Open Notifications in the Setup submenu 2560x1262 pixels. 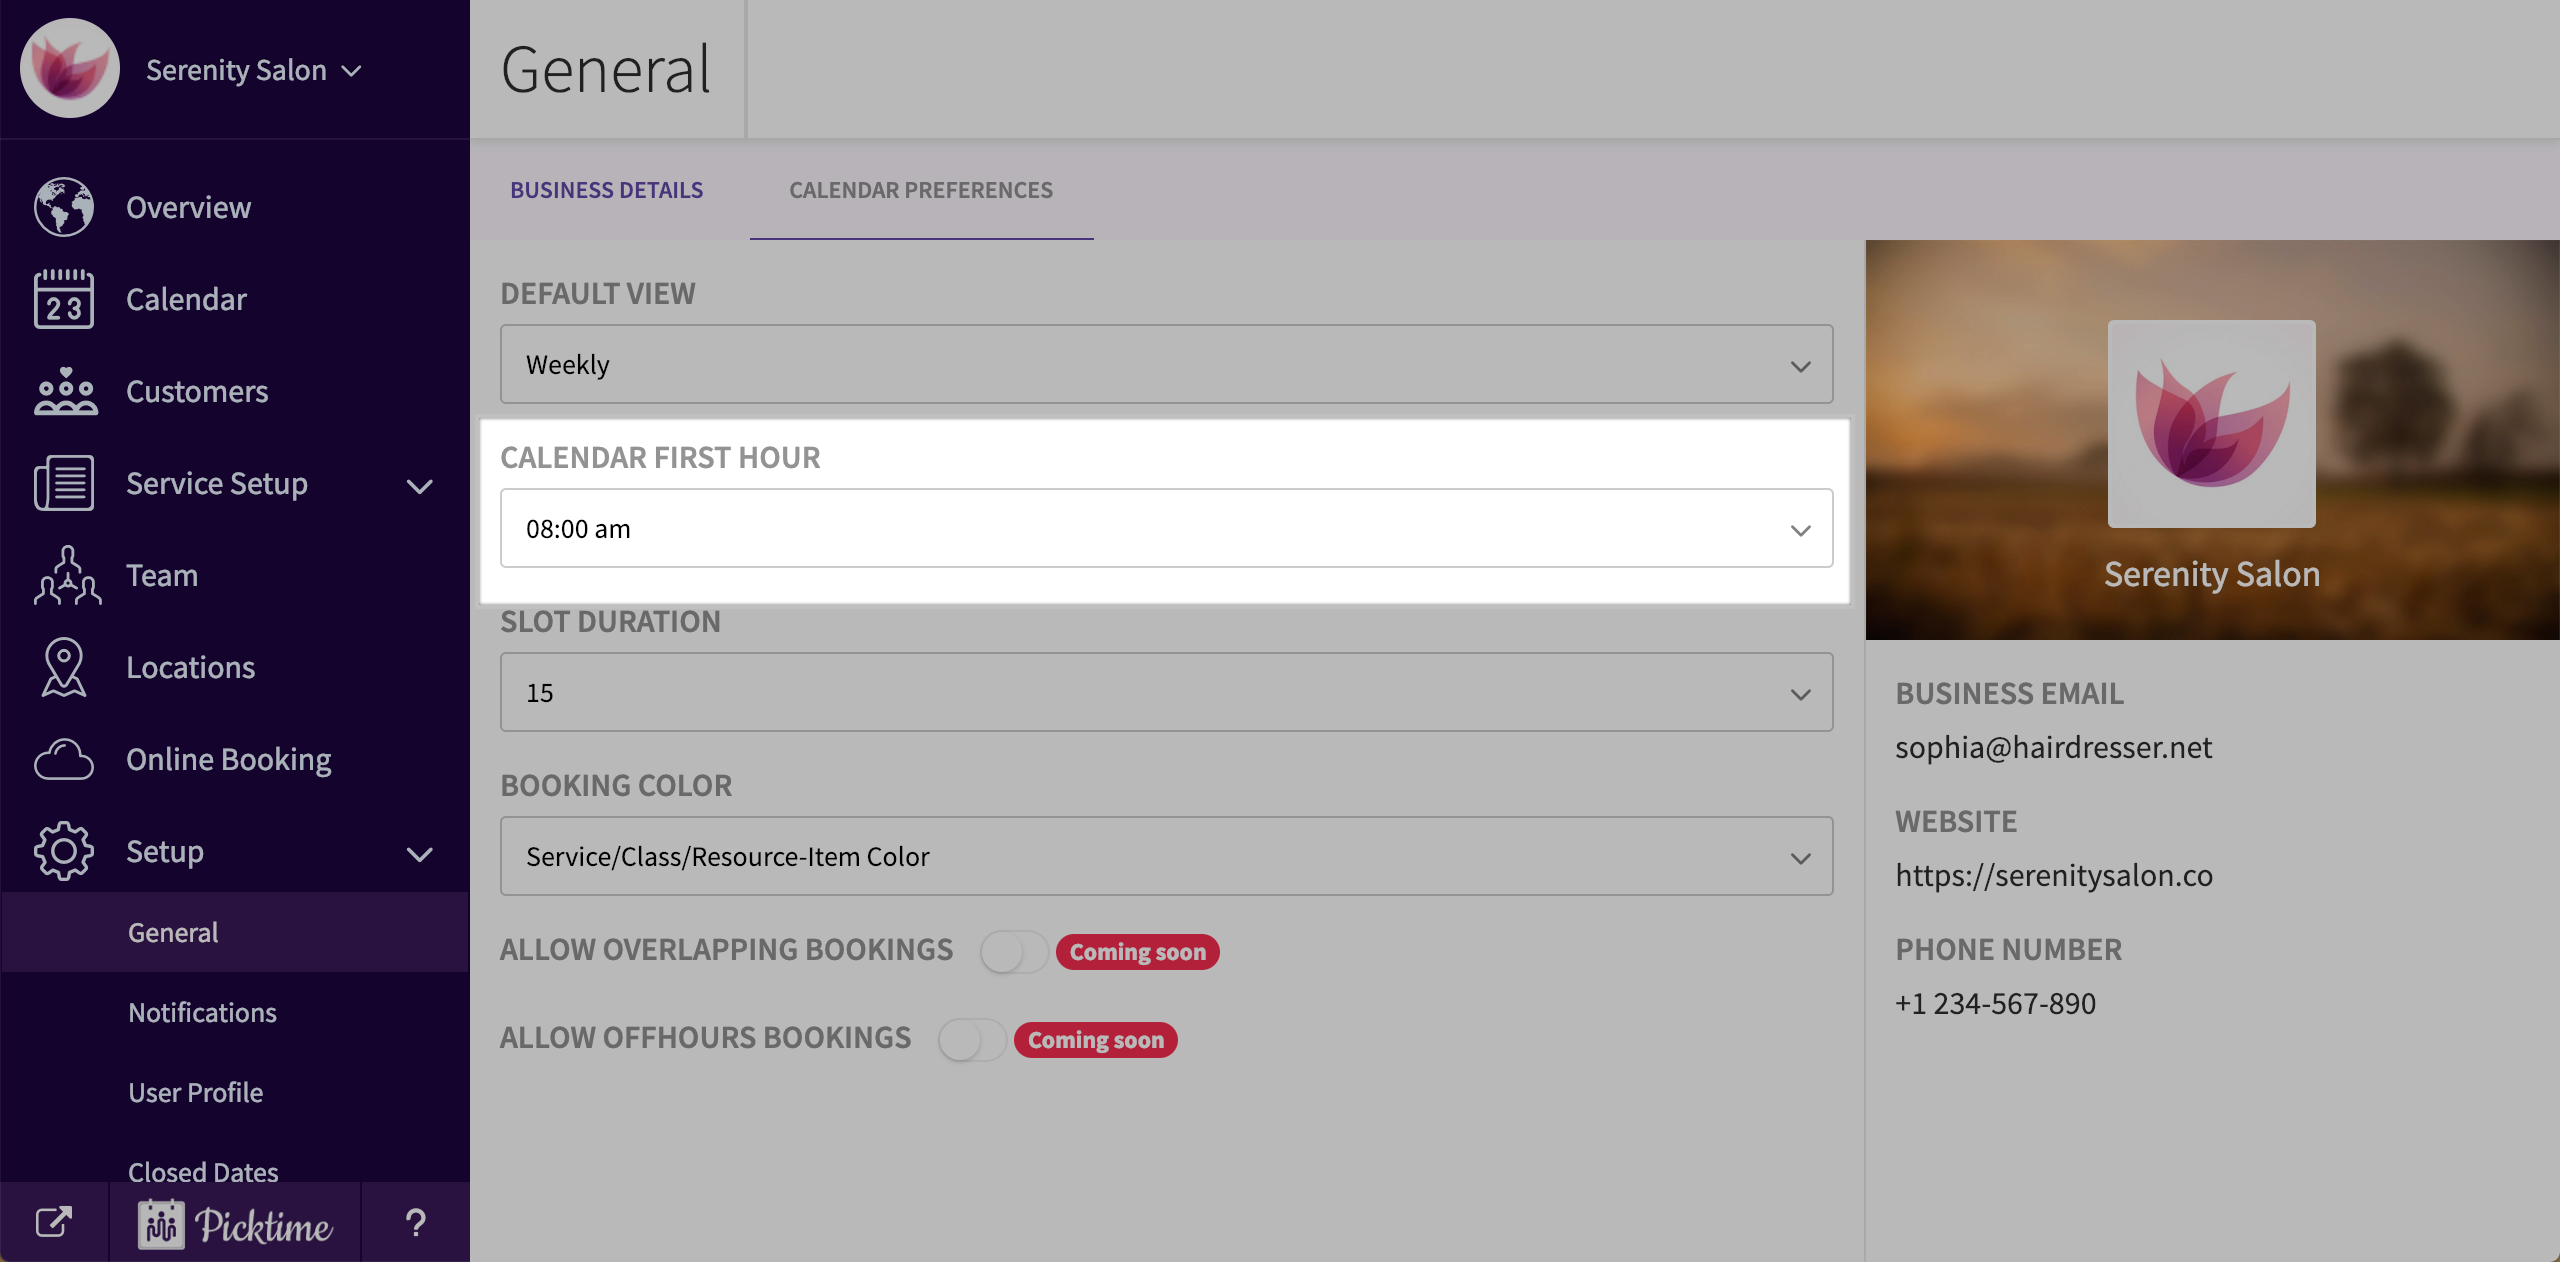point(202,1012)
